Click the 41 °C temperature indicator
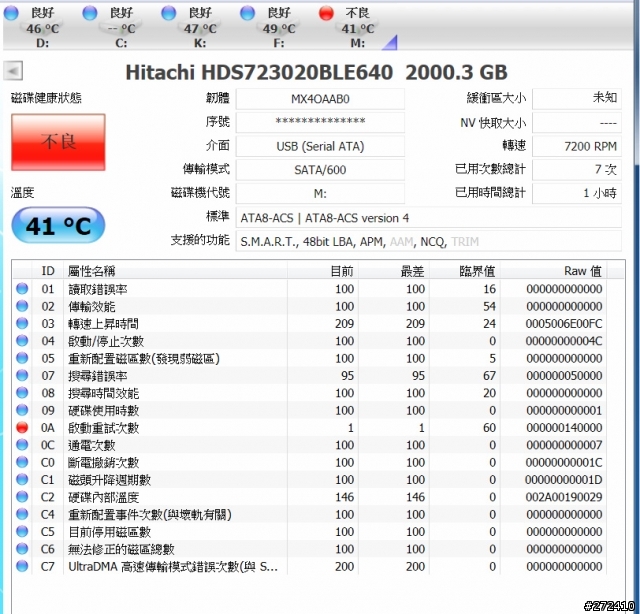This screenshot has height=614, width=640. point(58,225)
